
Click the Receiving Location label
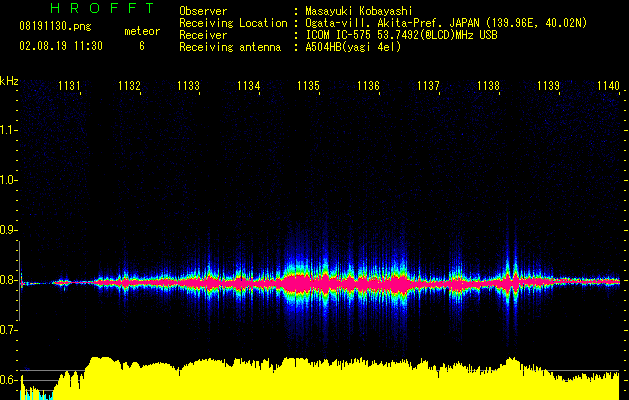(233, 23)
